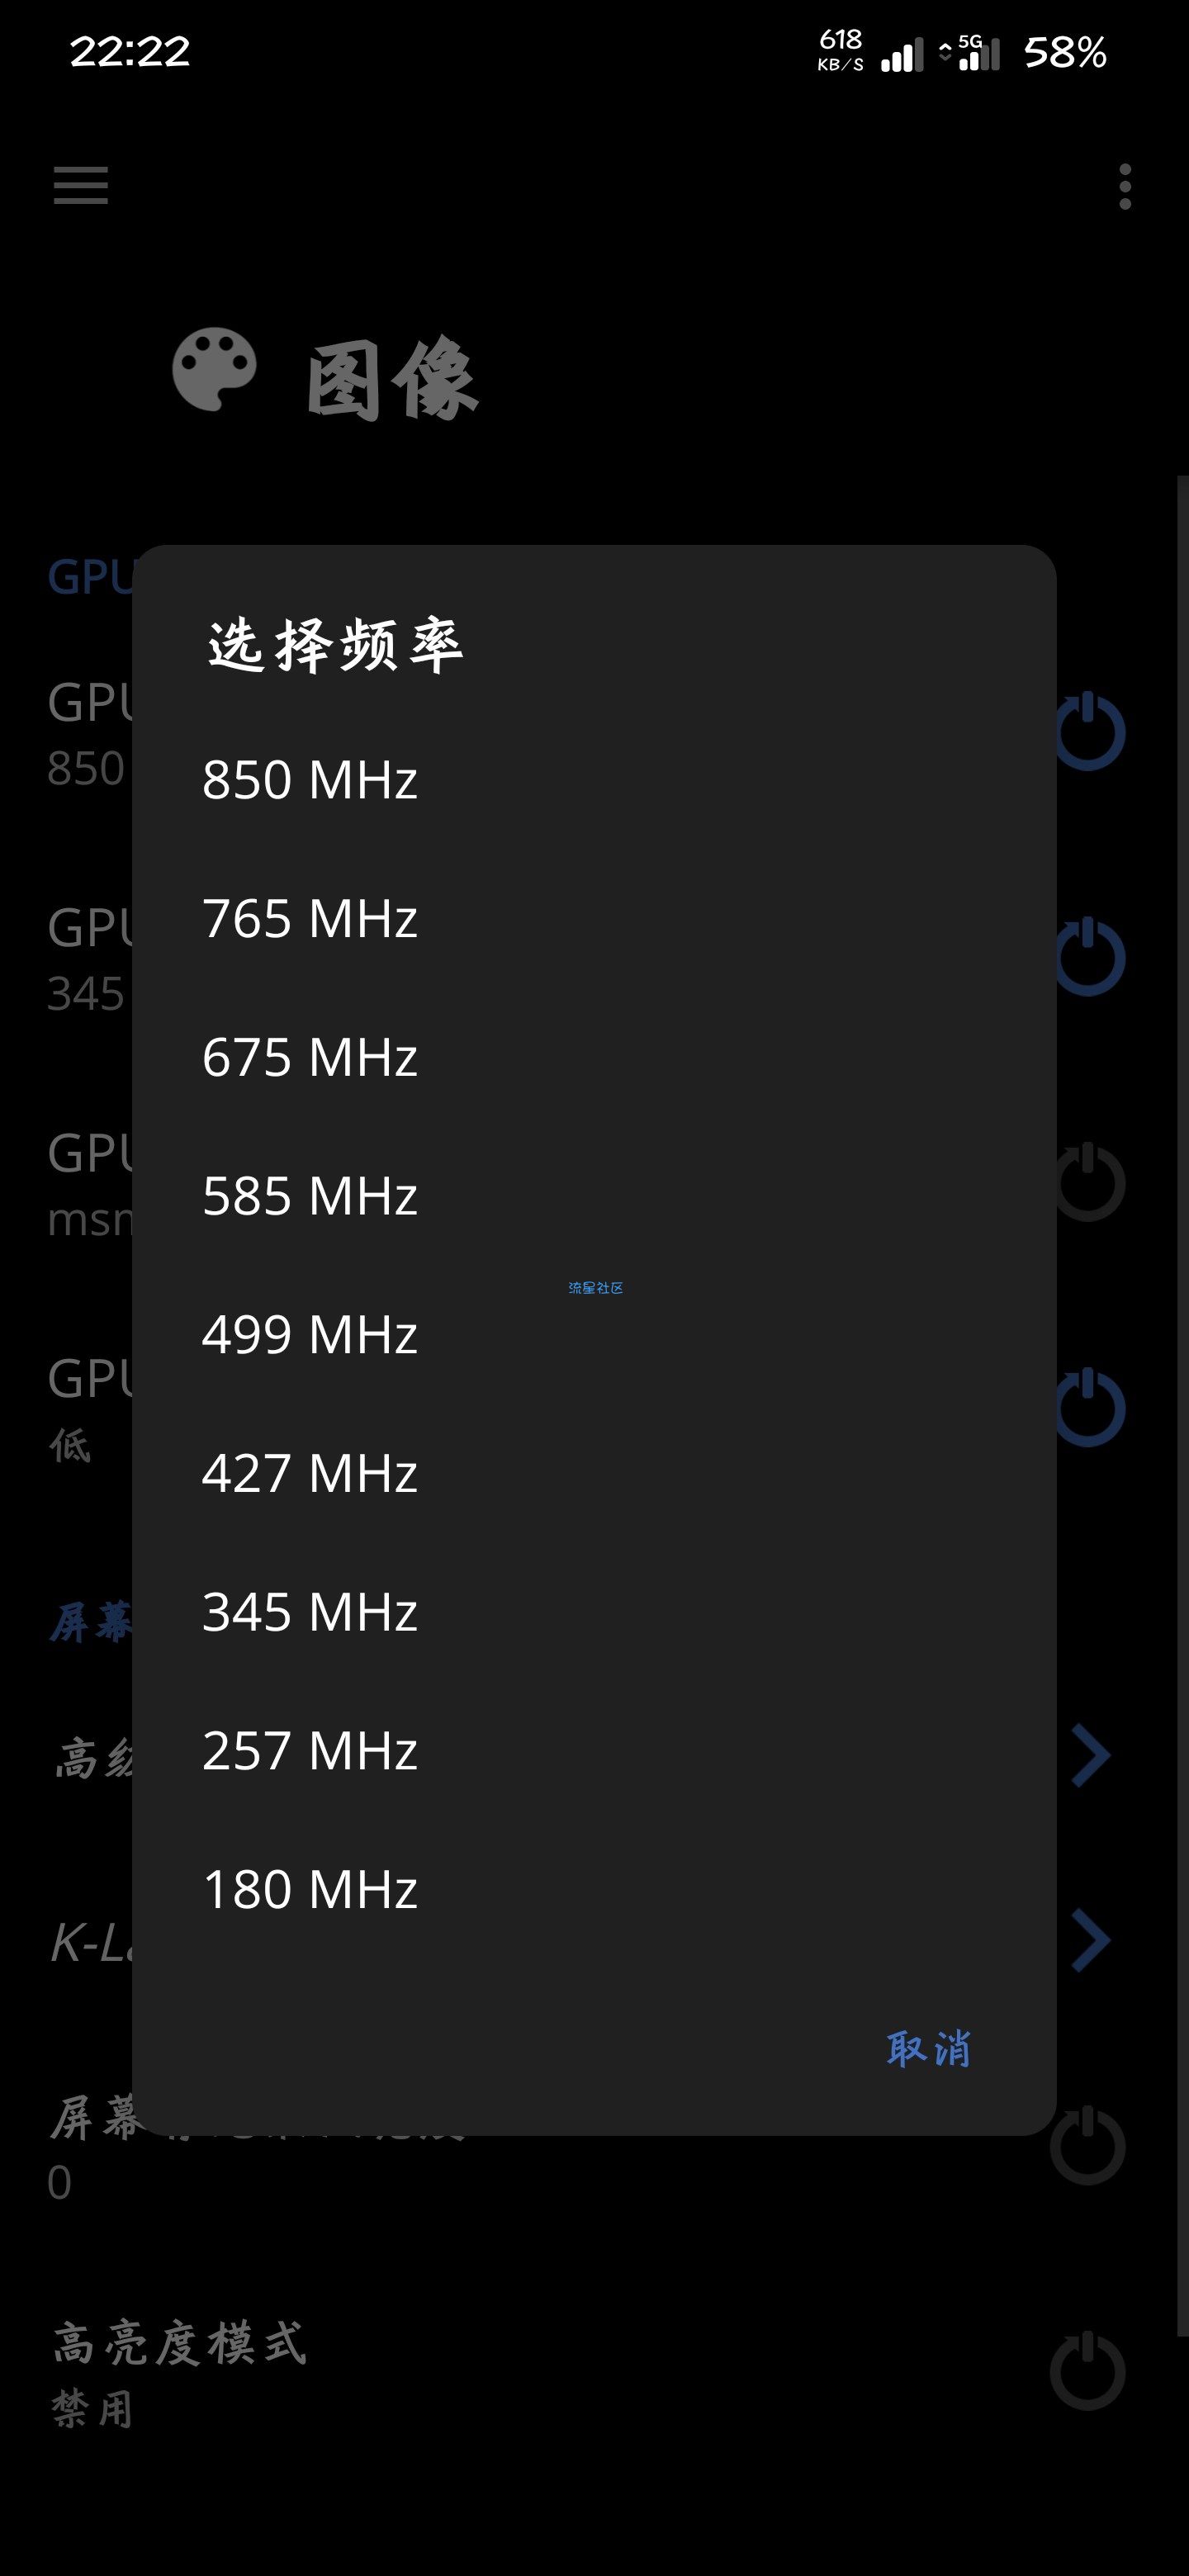Viewport: 1189px width, 2576px height.
Task: Pick 180 MHz from the list
Action: point(310,1890)
